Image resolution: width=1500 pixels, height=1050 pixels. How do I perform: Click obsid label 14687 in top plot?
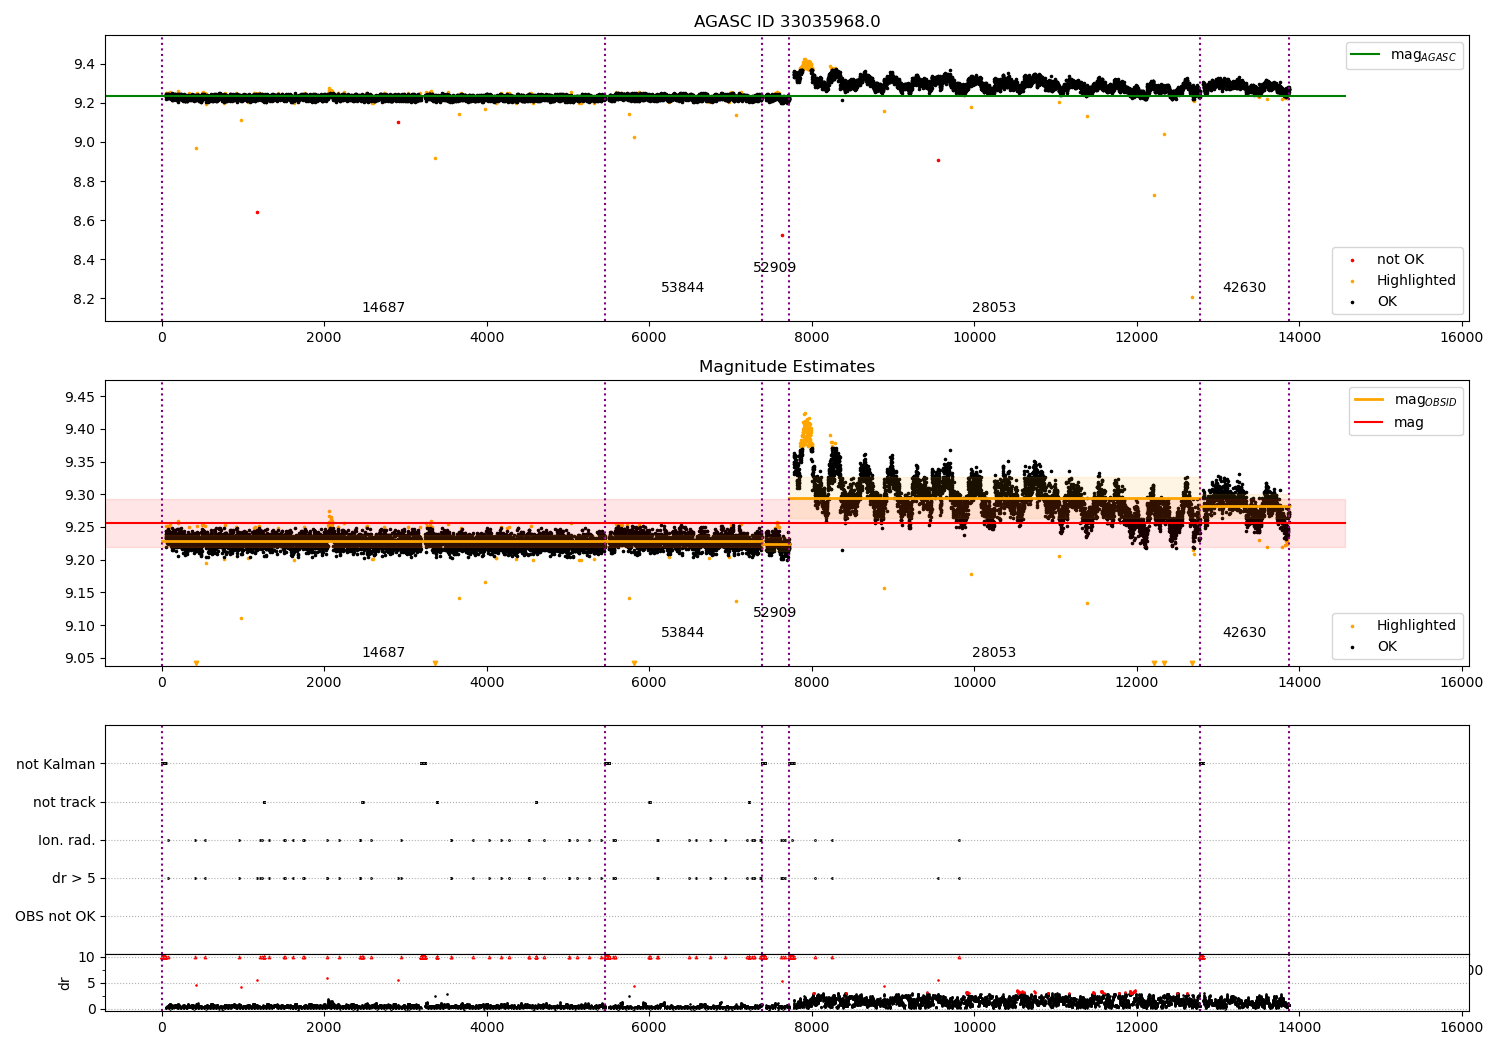[383, 308]
